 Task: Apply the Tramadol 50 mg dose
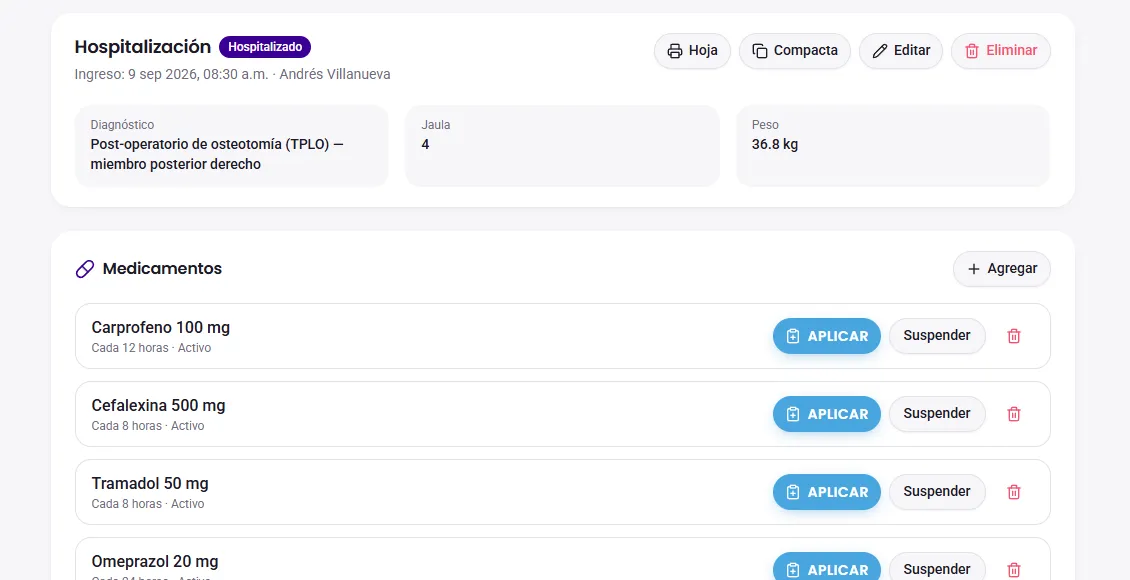click(827, 492)
